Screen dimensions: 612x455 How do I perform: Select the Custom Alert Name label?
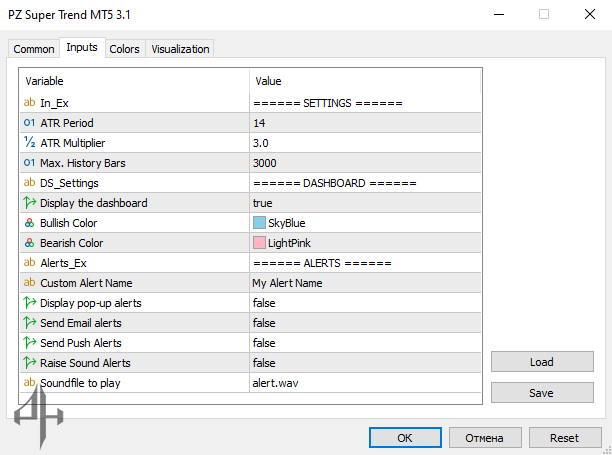[86, 283]
